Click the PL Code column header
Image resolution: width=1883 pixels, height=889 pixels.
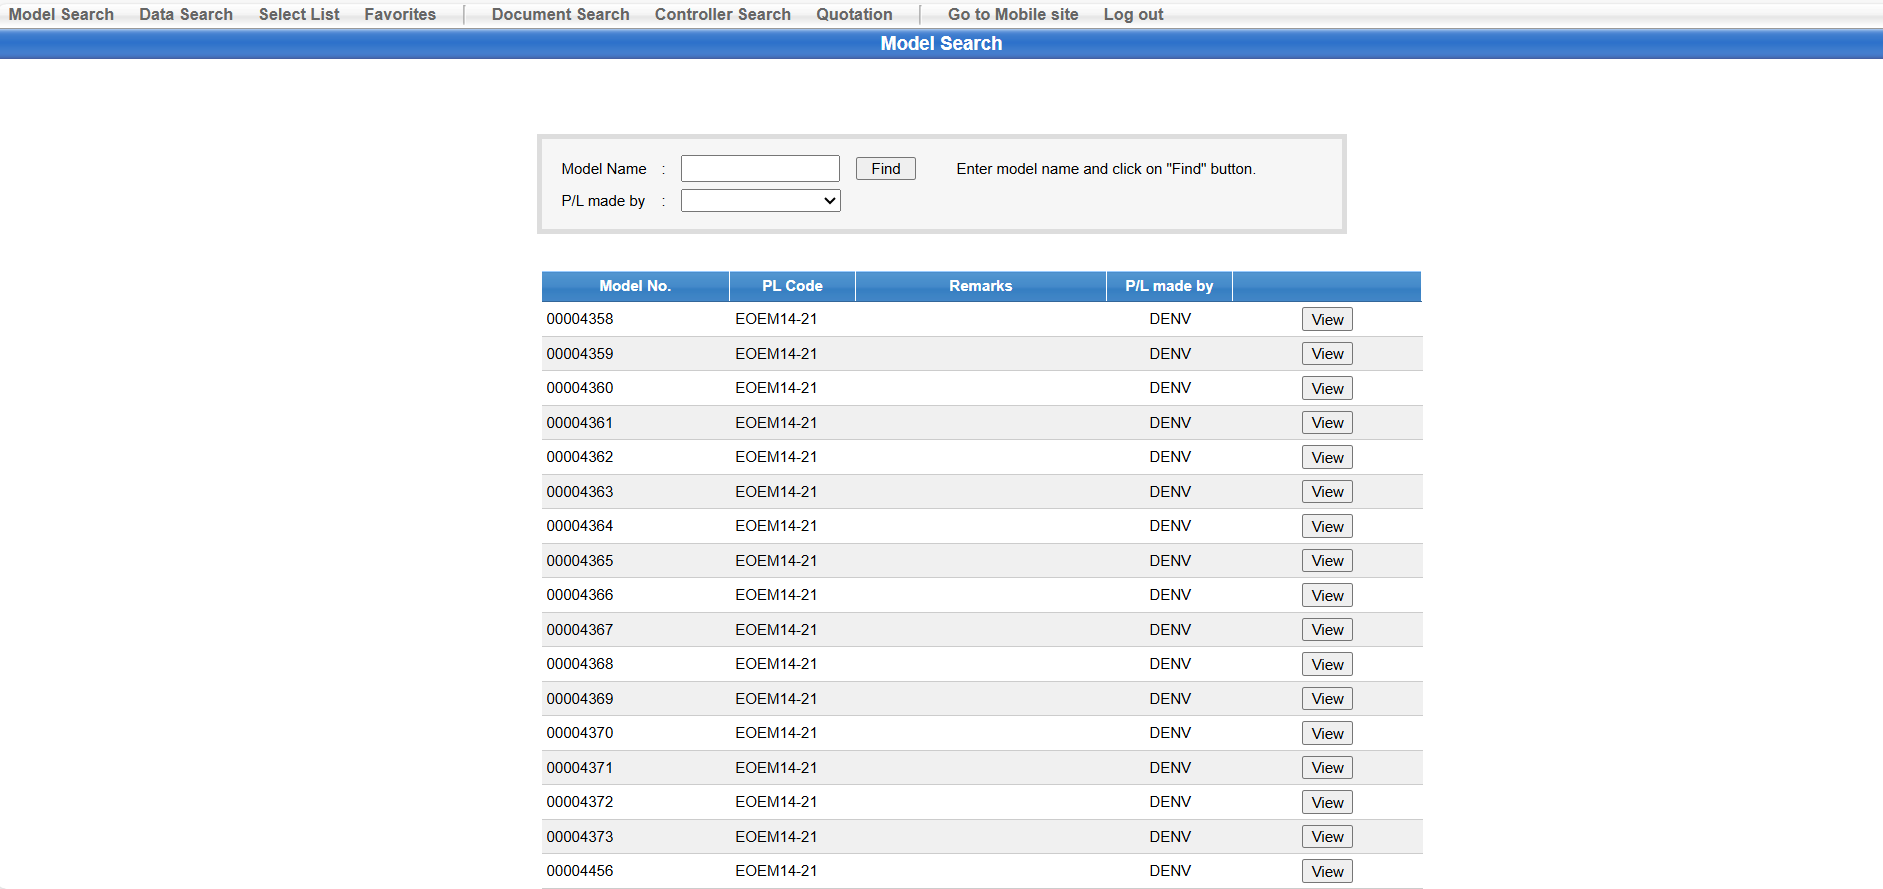point(792,286)
